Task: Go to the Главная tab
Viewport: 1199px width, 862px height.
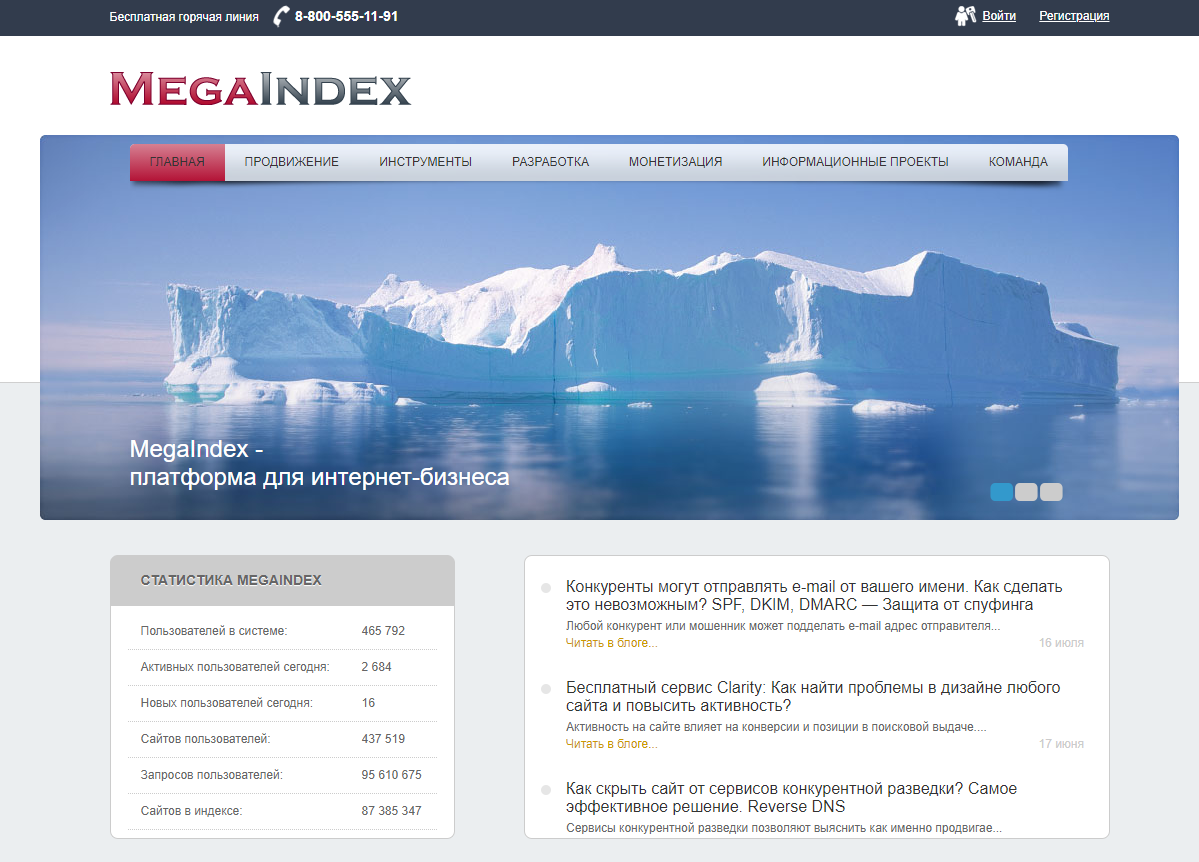Action: (177, 162)
